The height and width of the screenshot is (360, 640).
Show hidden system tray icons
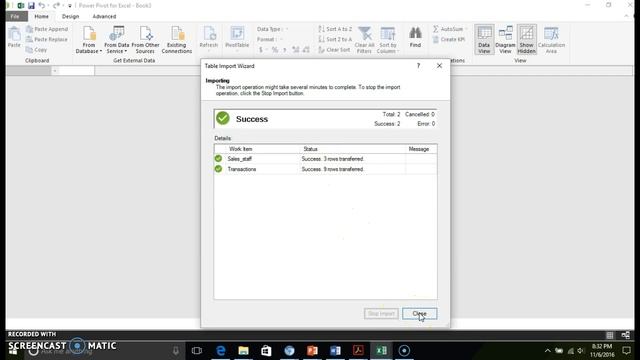(548, 351)
